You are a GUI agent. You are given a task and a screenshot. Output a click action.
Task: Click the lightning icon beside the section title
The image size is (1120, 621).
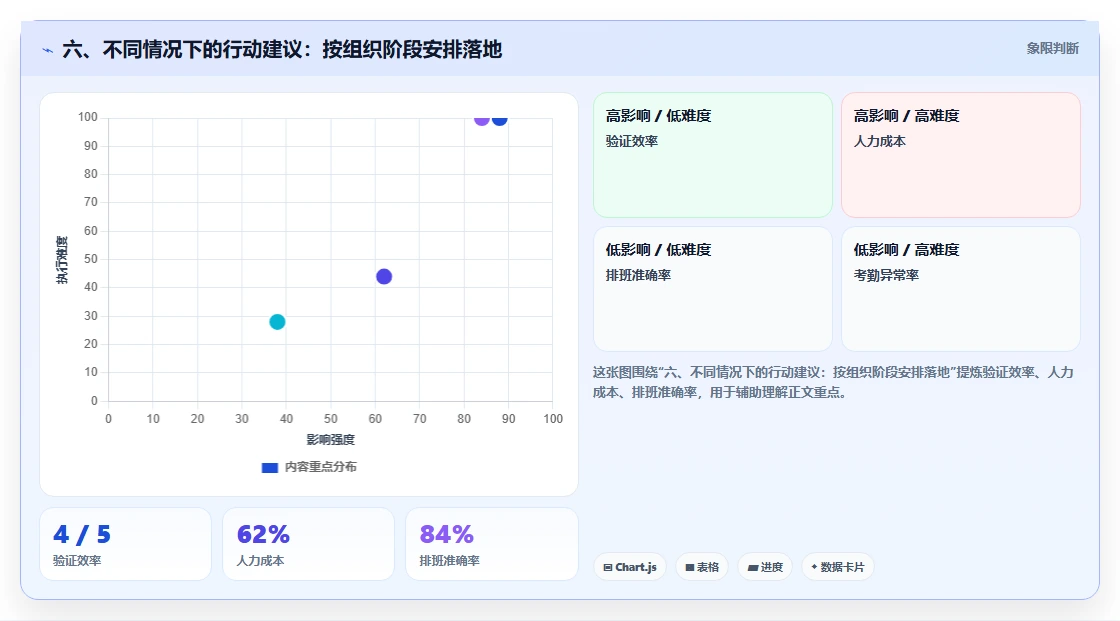pyautogui.click(x=48, y=50)
